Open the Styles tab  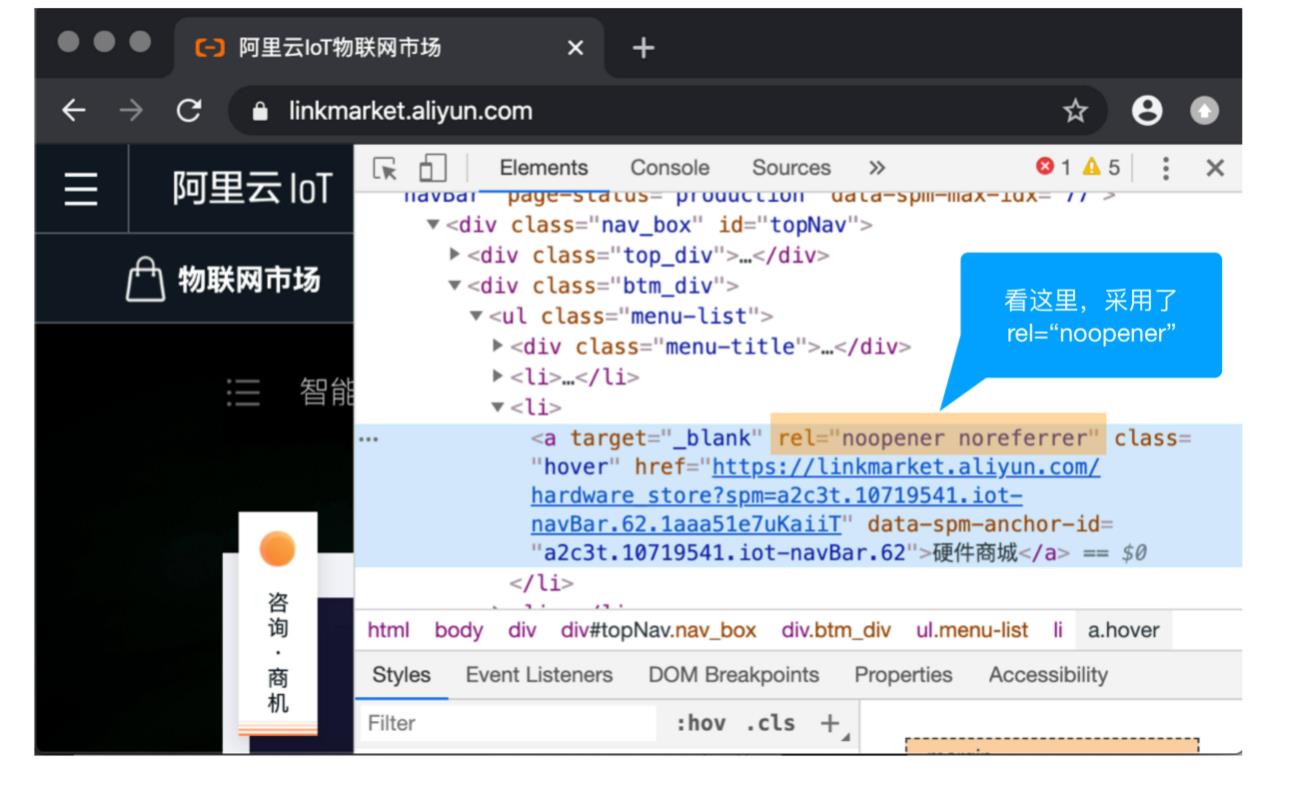[x=401, y=675]
